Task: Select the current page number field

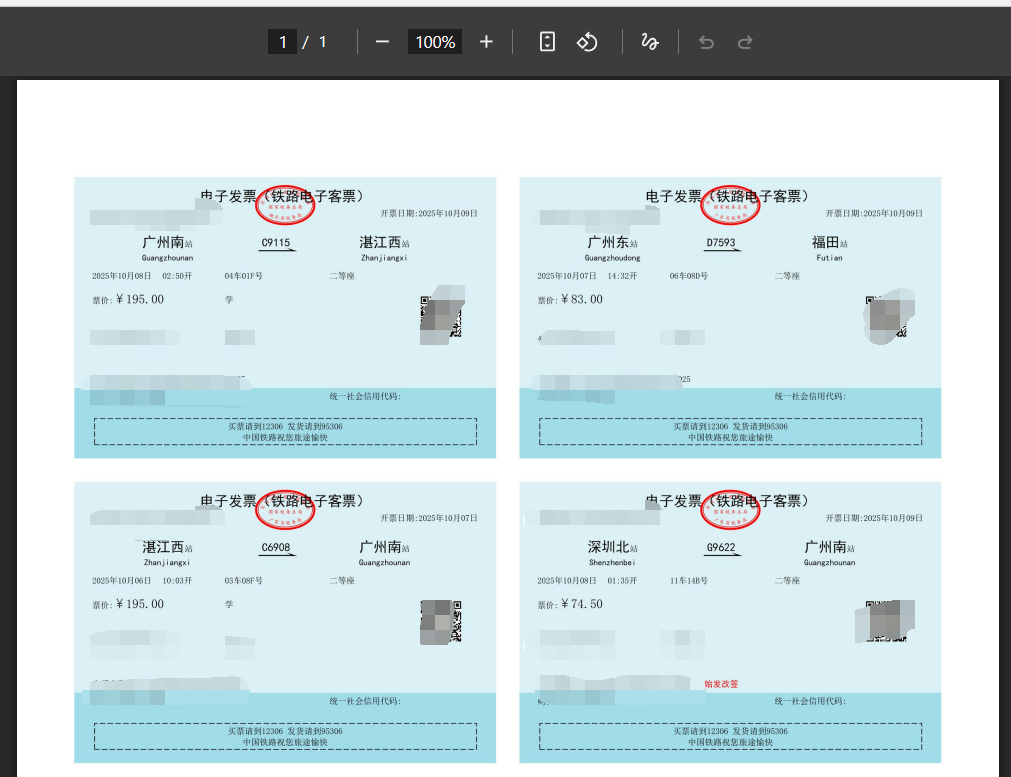Action: [282, 42]
